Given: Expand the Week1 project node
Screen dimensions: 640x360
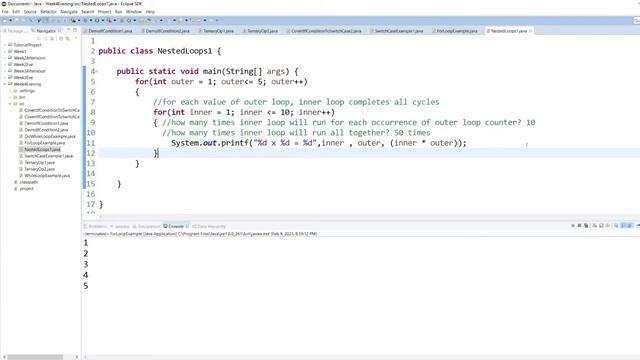Looking at the screenshot, I should click(5, 51).
